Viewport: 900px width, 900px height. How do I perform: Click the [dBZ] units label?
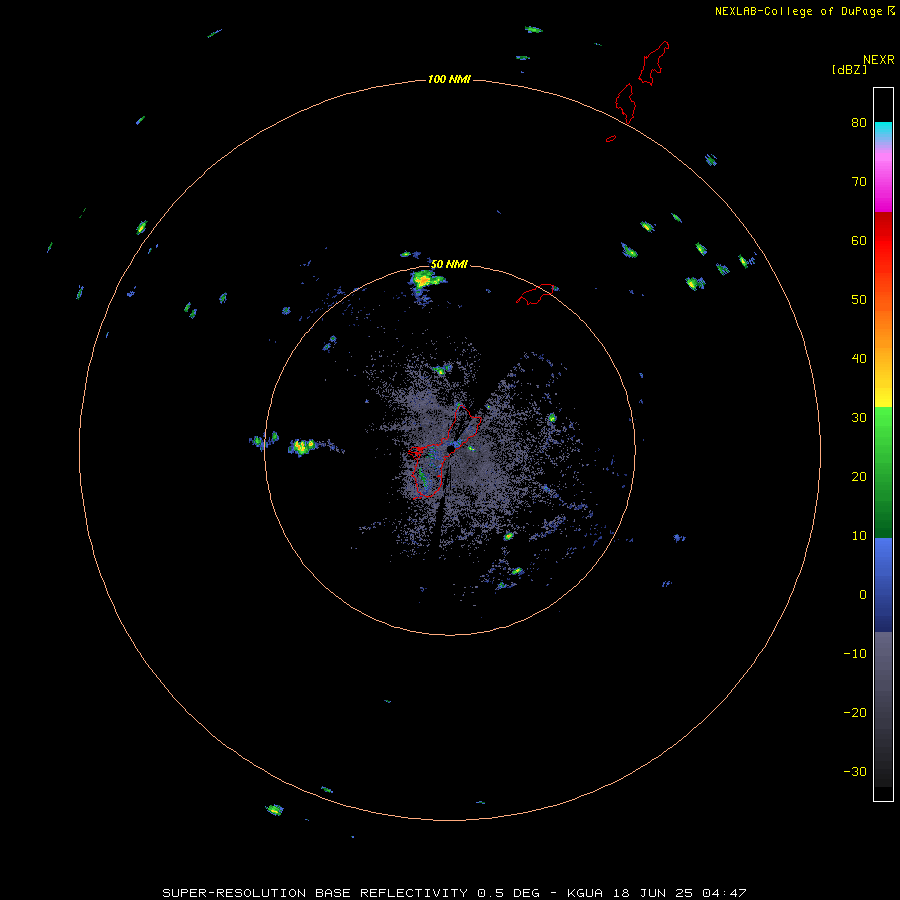coord(849,70)
